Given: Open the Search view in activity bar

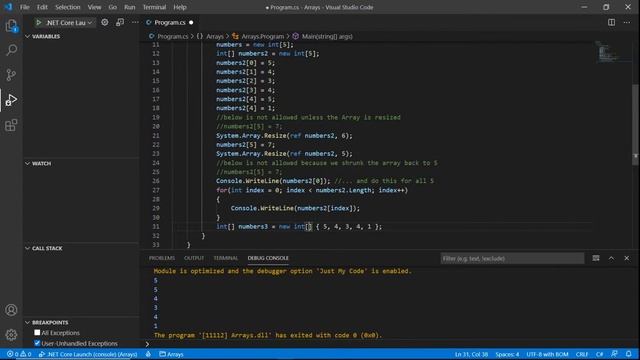Looking at the screenshot, I should tap(11, 50).
